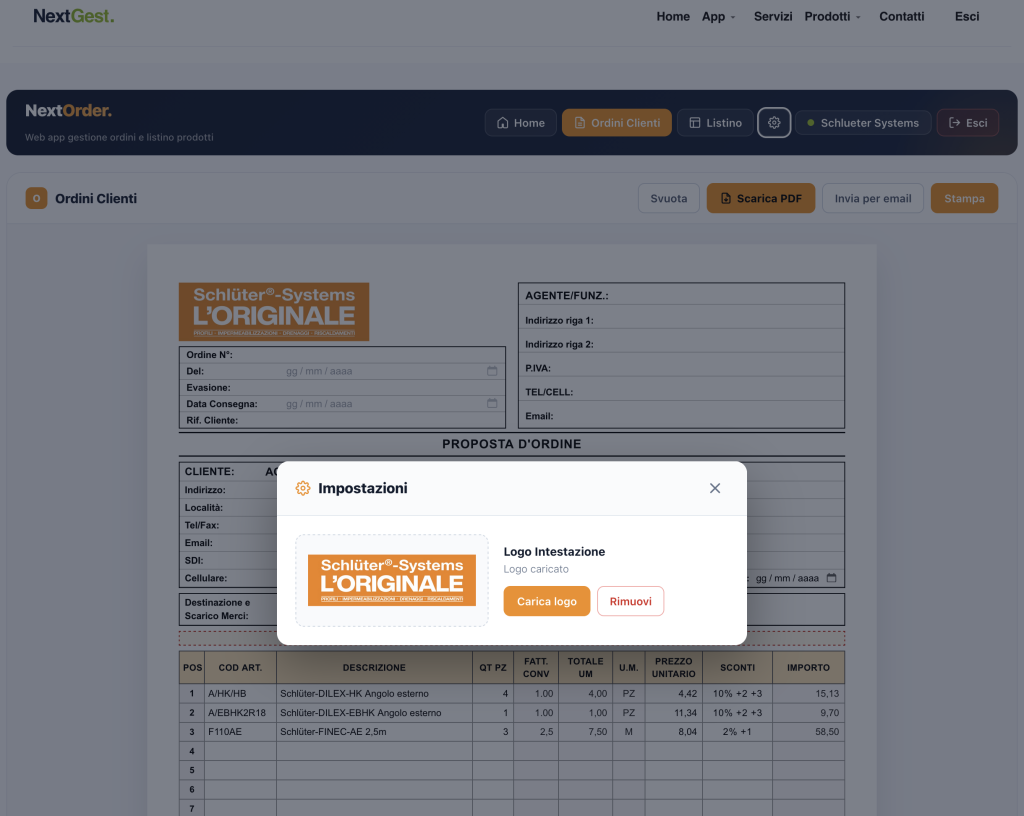Click the Schlüter-Systems logo on the order sheet
The image size is (1024, 816).
click(274, 311)
